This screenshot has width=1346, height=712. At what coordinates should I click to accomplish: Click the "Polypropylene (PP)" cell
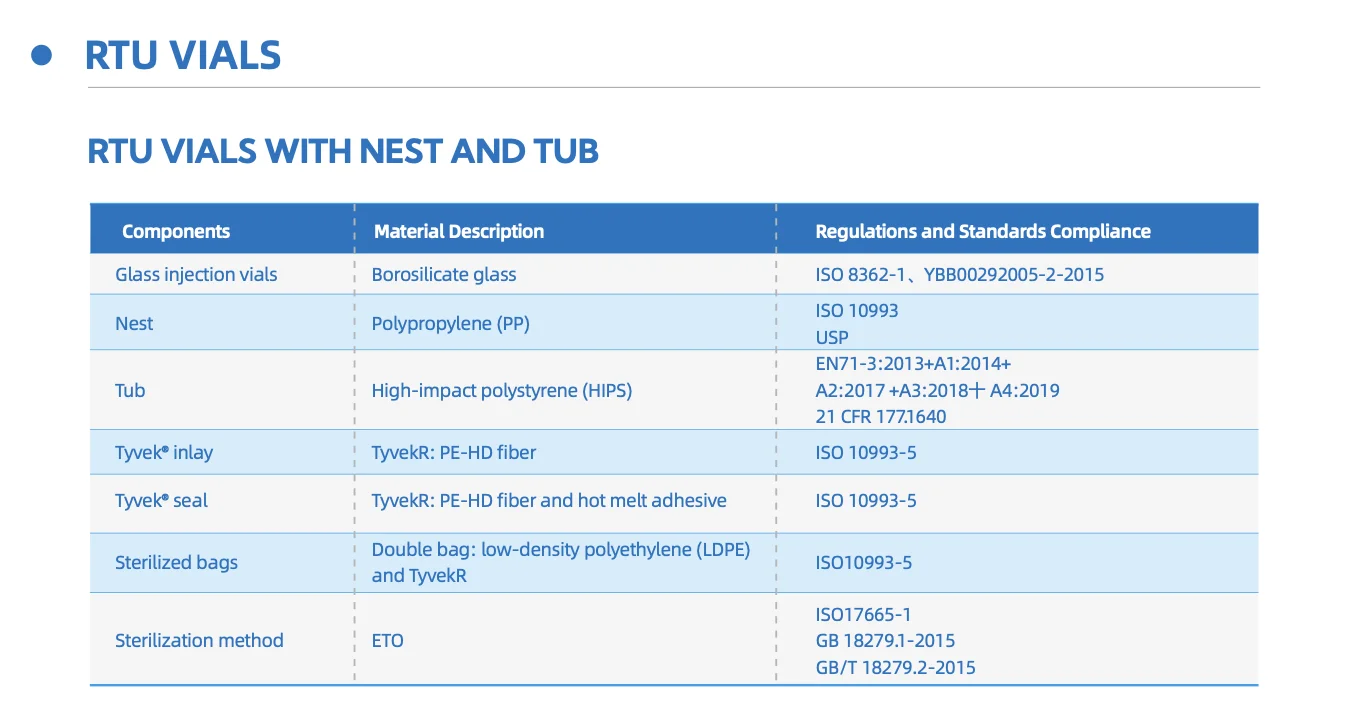(450, 323)
